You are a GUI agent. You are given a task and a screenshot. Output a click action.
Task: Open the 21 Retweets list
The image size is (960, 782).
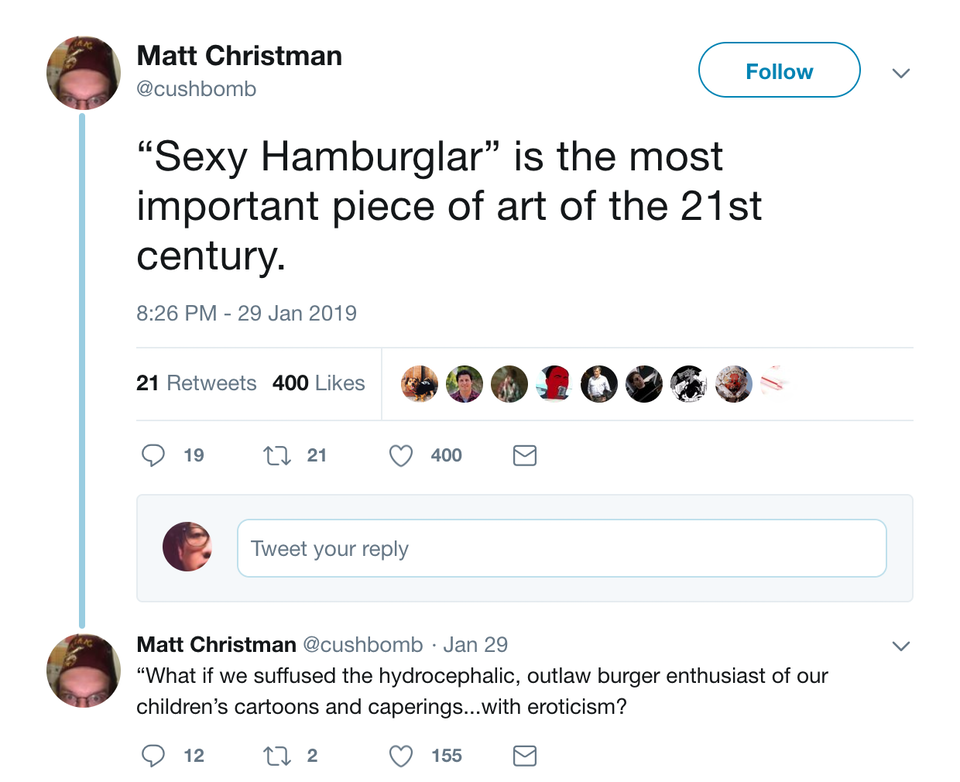coord(196,383)
